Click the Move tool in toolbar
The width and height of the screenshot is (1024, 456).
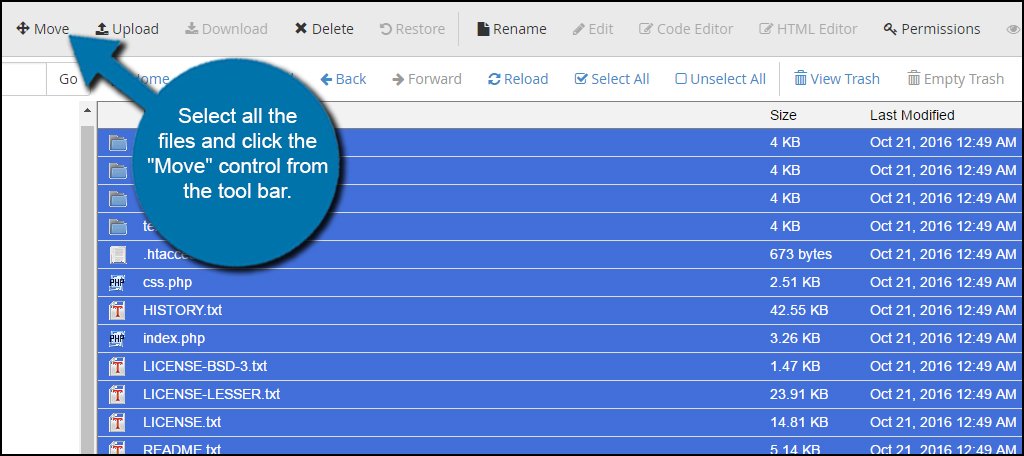pyautogui.click(x=43, y=29)
